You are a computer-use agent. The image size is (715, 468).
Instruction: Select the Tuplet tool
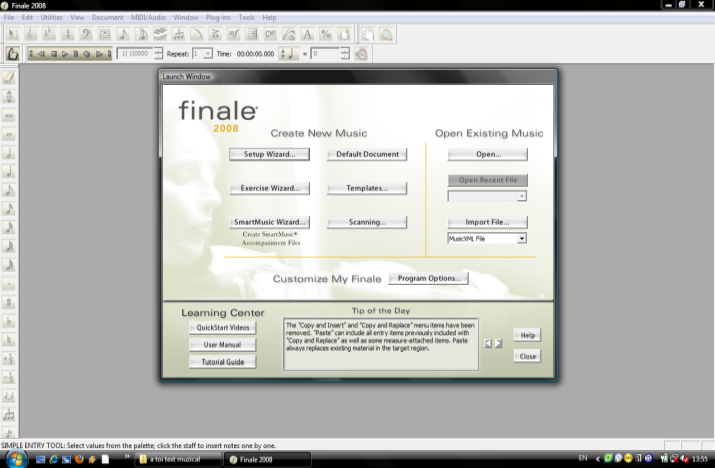coord(179,34)
